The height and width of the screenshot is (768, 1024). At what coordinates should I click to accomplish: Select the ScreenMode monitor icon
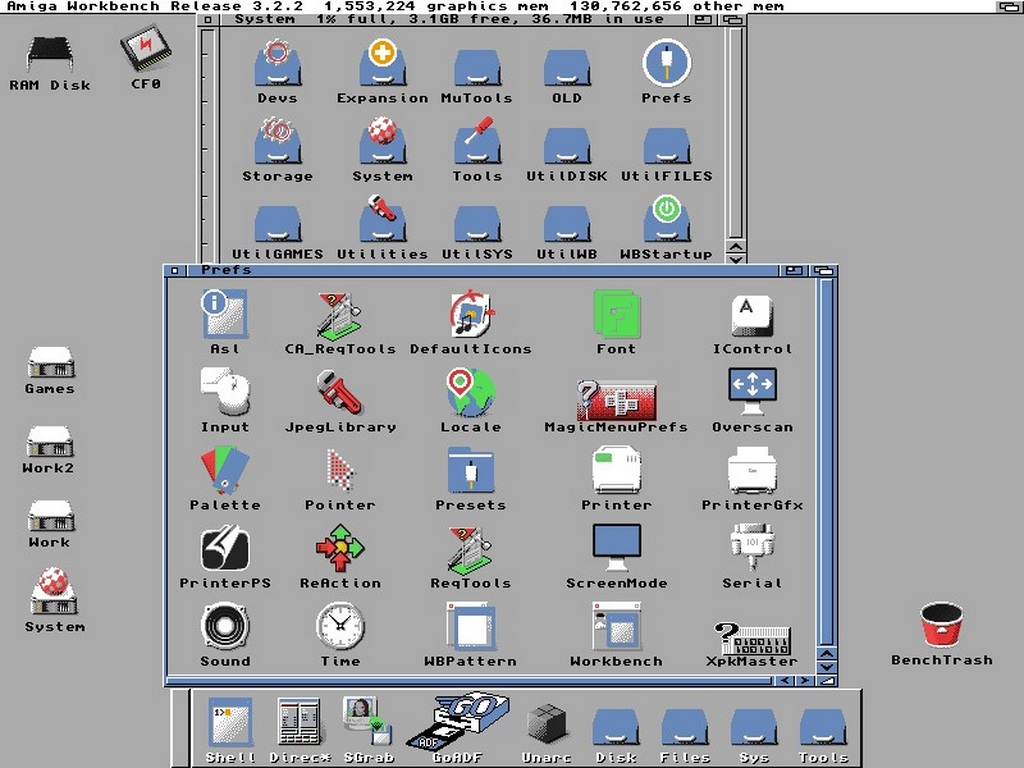pos(616,548)
